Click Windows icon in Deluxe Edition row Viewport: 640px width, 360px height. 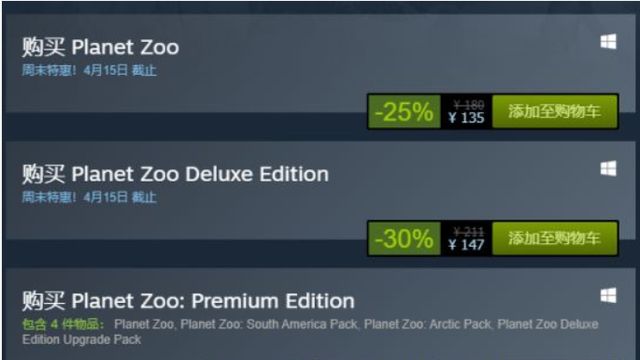click(608, 169)
